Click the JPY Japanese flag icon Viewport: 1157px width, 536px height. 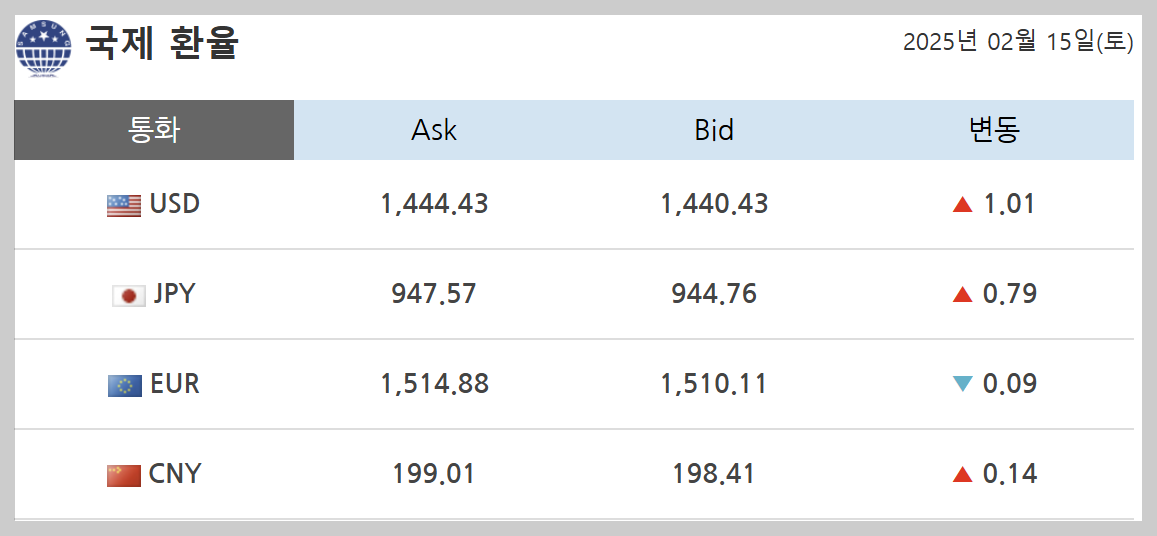pos(128,296)
